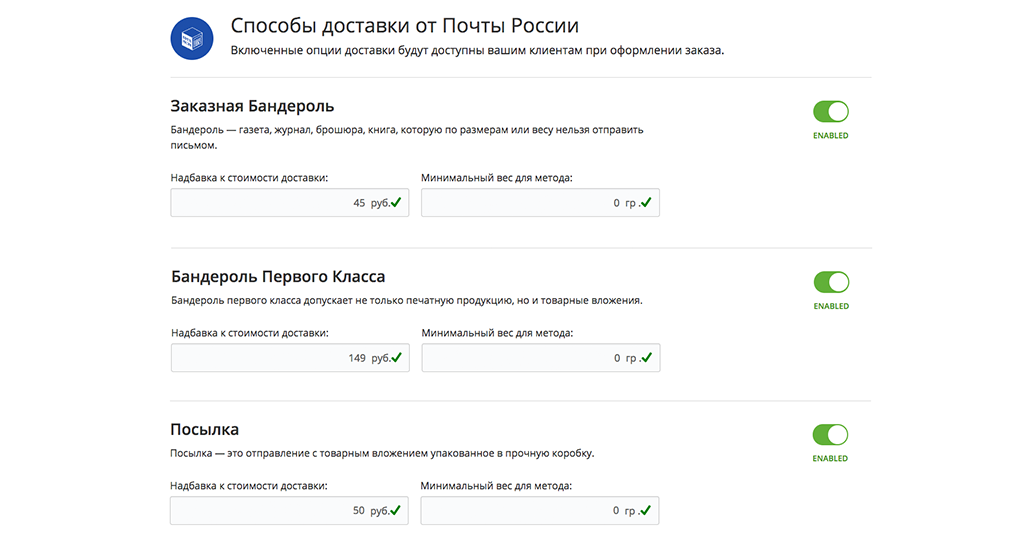Click checkmark in Посылка minimum weight field
The width and height of the screenshot is (1024, 538).
coord(646,510)
